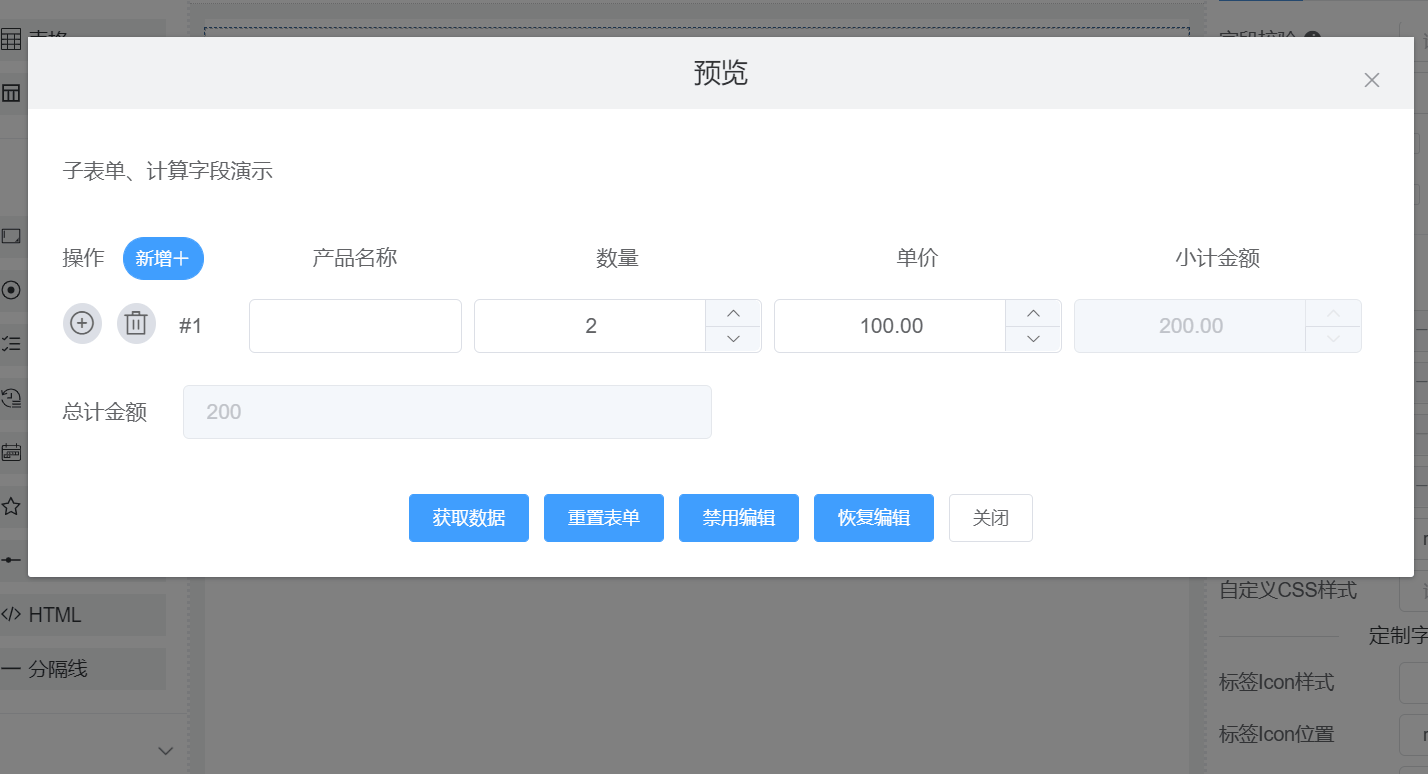Screen dimensions: 1428x774
Task: Click 禁用编辑 to disable editing
Action: pyautogui.click(x=738, y=518)
